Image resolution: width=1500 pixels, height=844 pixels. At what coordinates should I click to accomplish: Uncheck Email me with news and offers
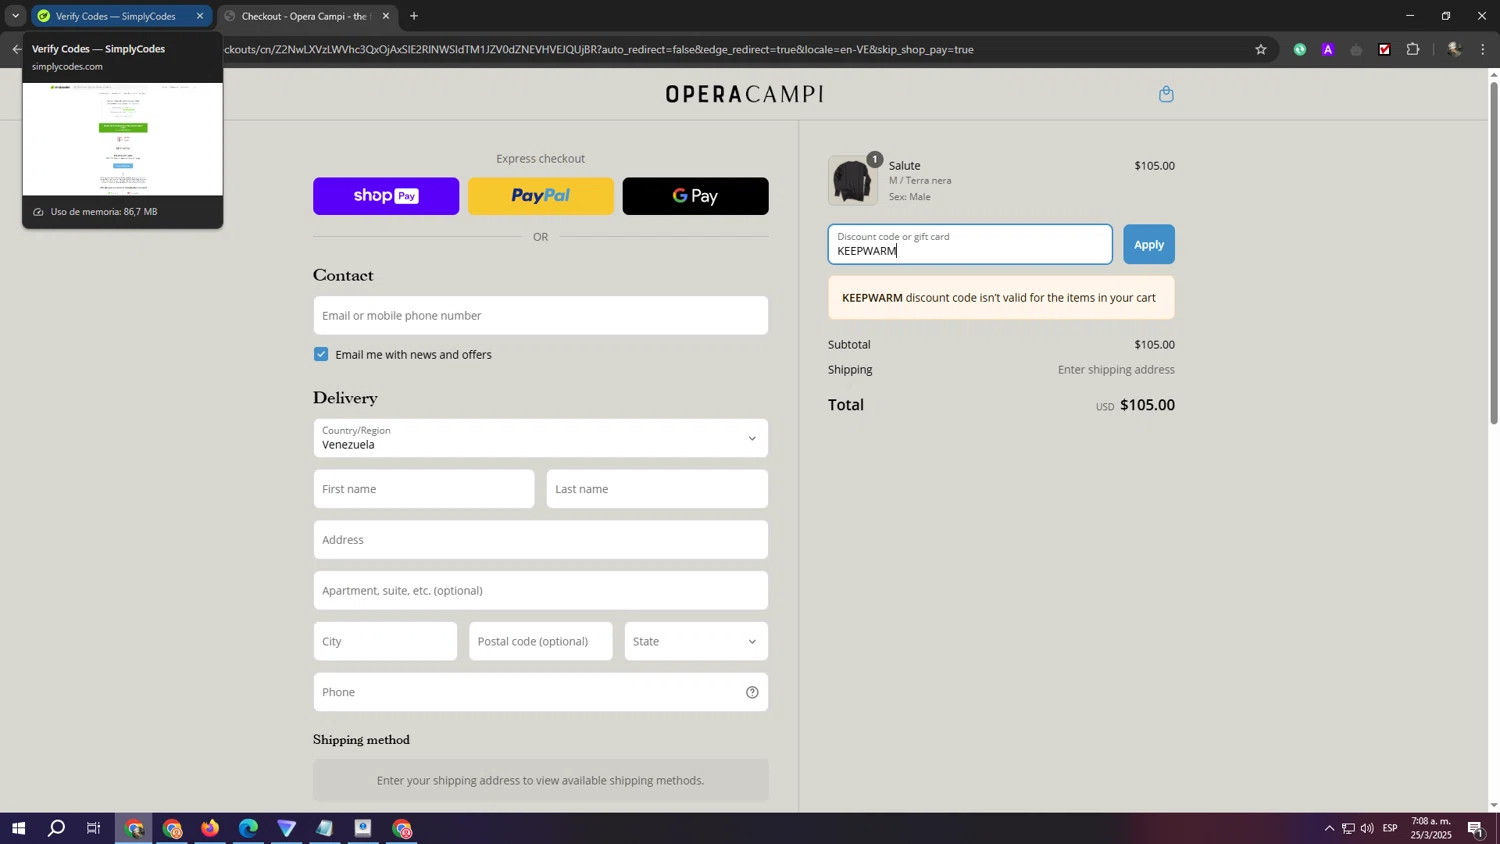321,354
